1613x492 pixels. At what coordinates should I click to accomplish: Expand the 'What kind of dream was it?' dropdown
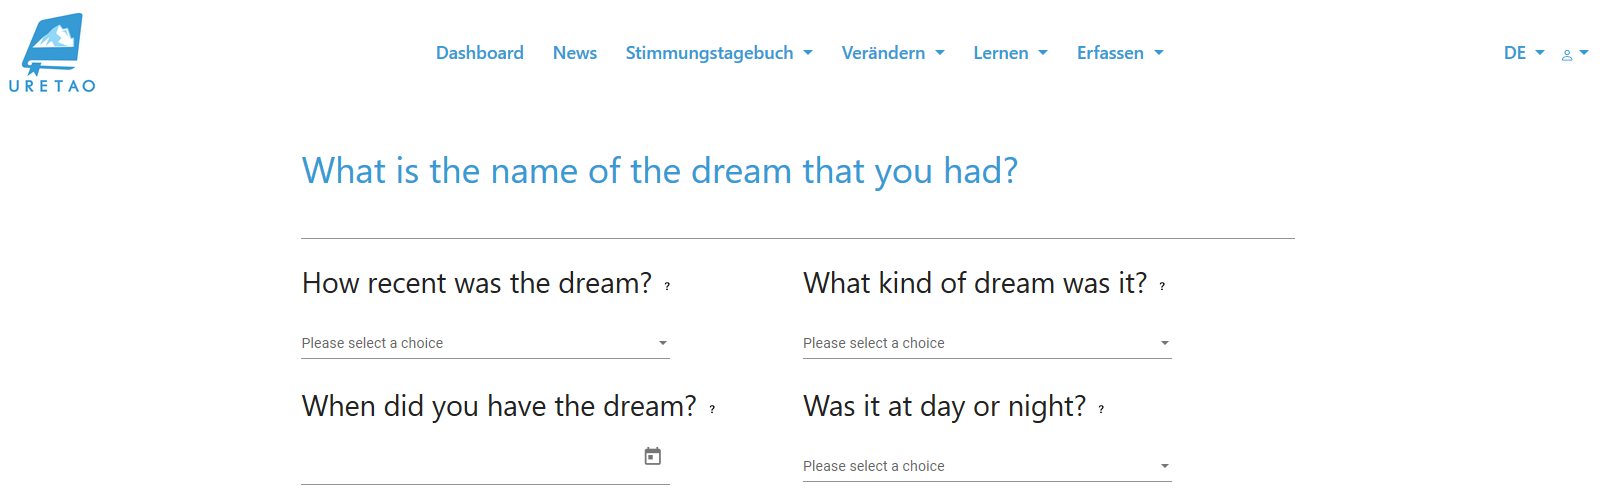986,343
